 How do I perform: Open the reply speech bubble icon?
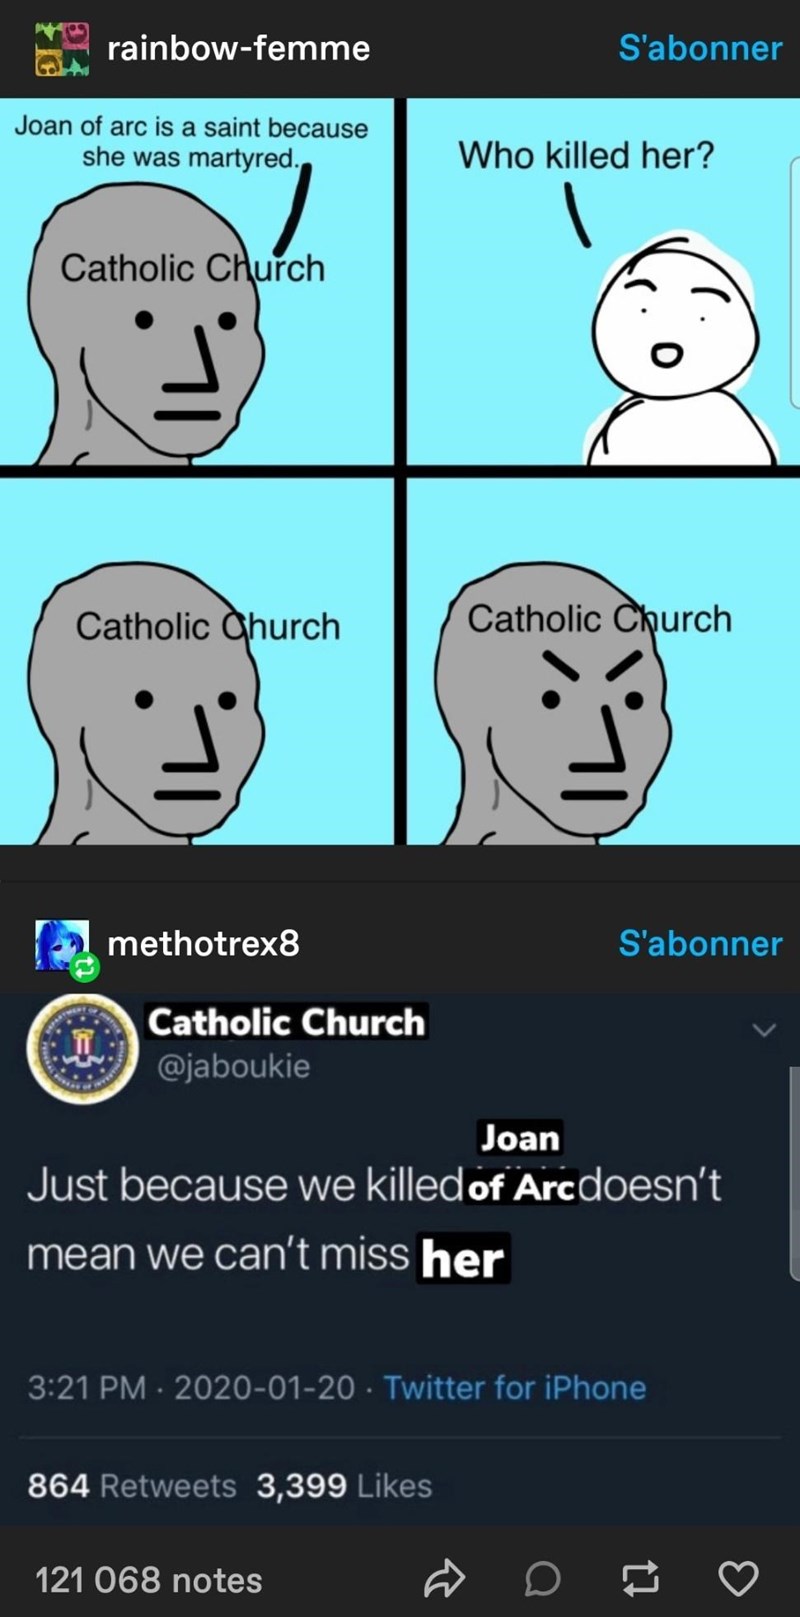tap(542, 1579)
